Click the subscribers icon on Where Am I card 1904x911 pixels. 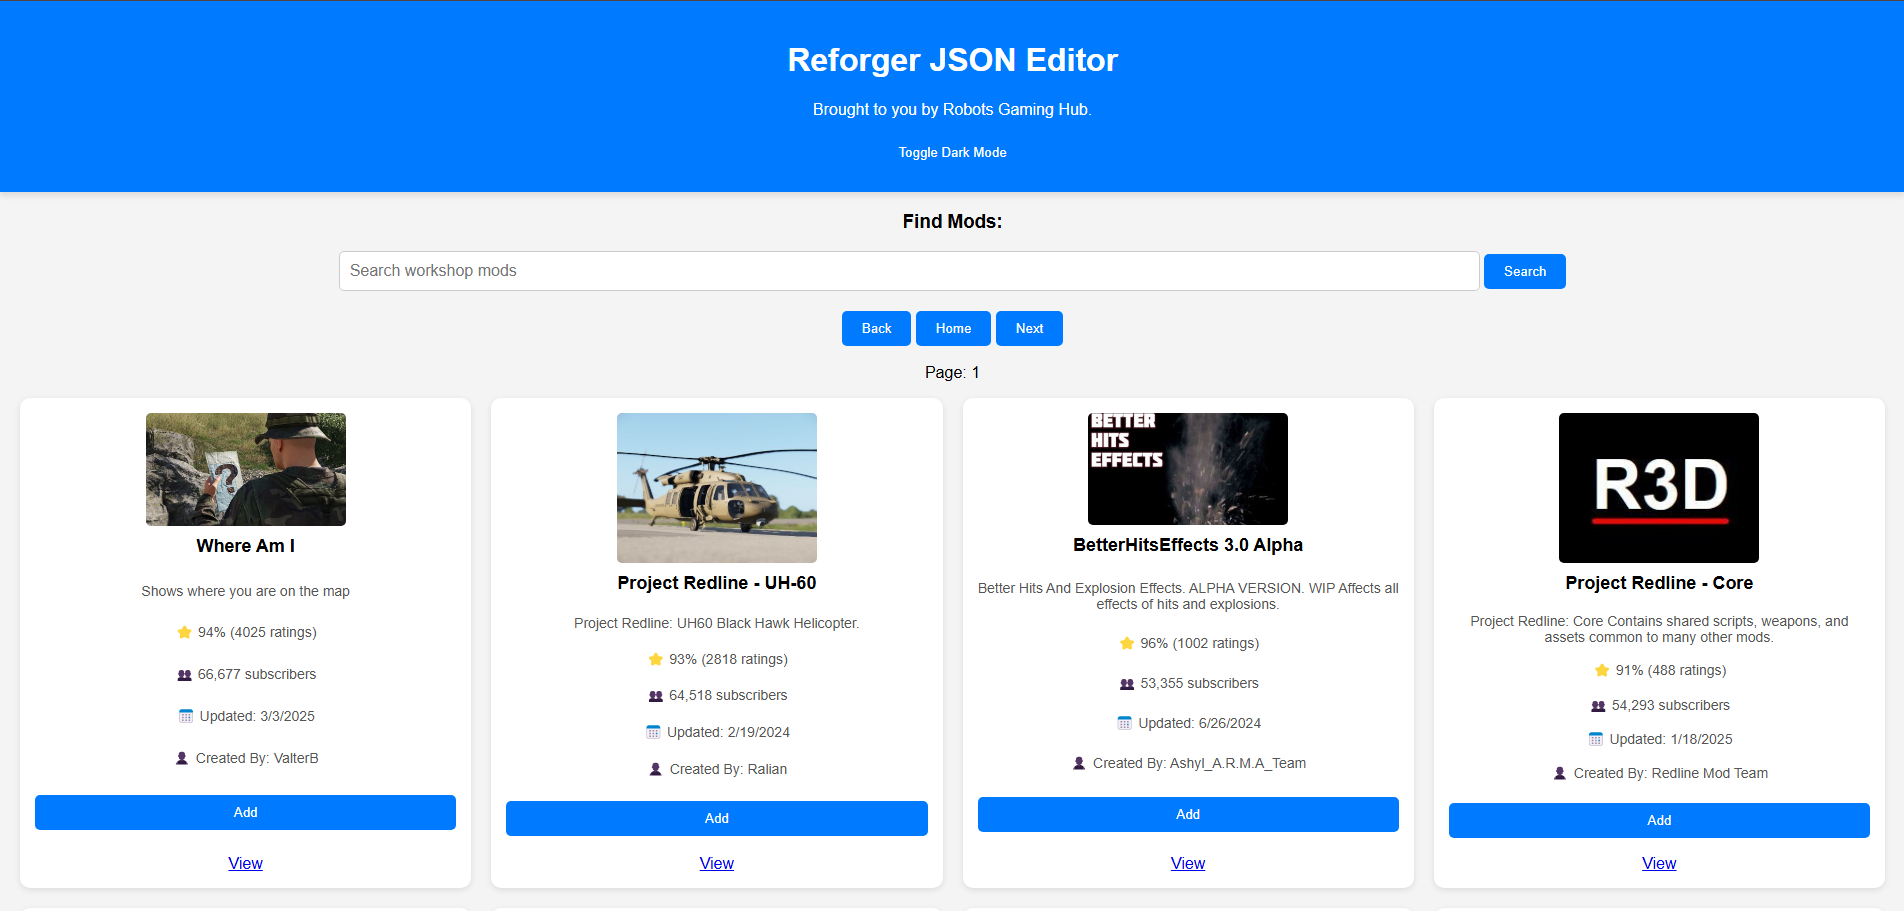tap(184, 675)
